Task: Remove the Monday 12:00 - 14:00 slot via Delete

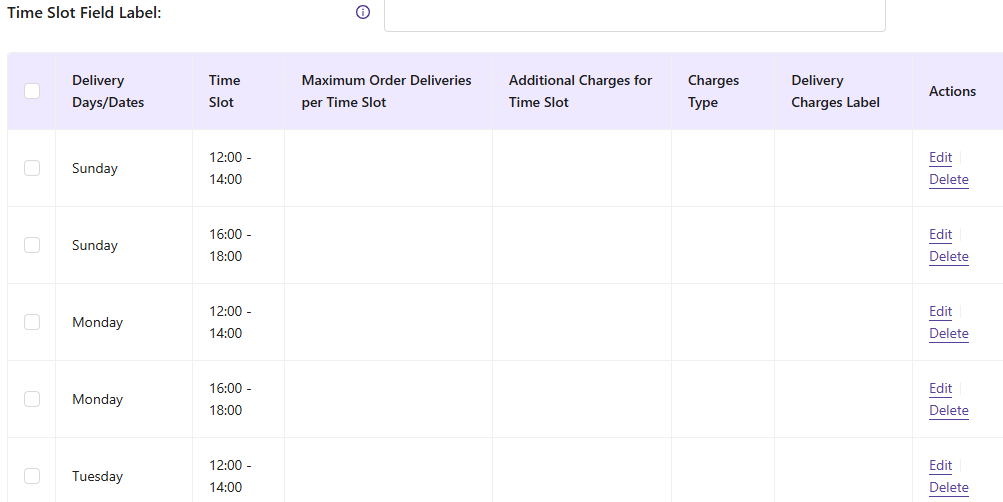Action: point(948,334)
